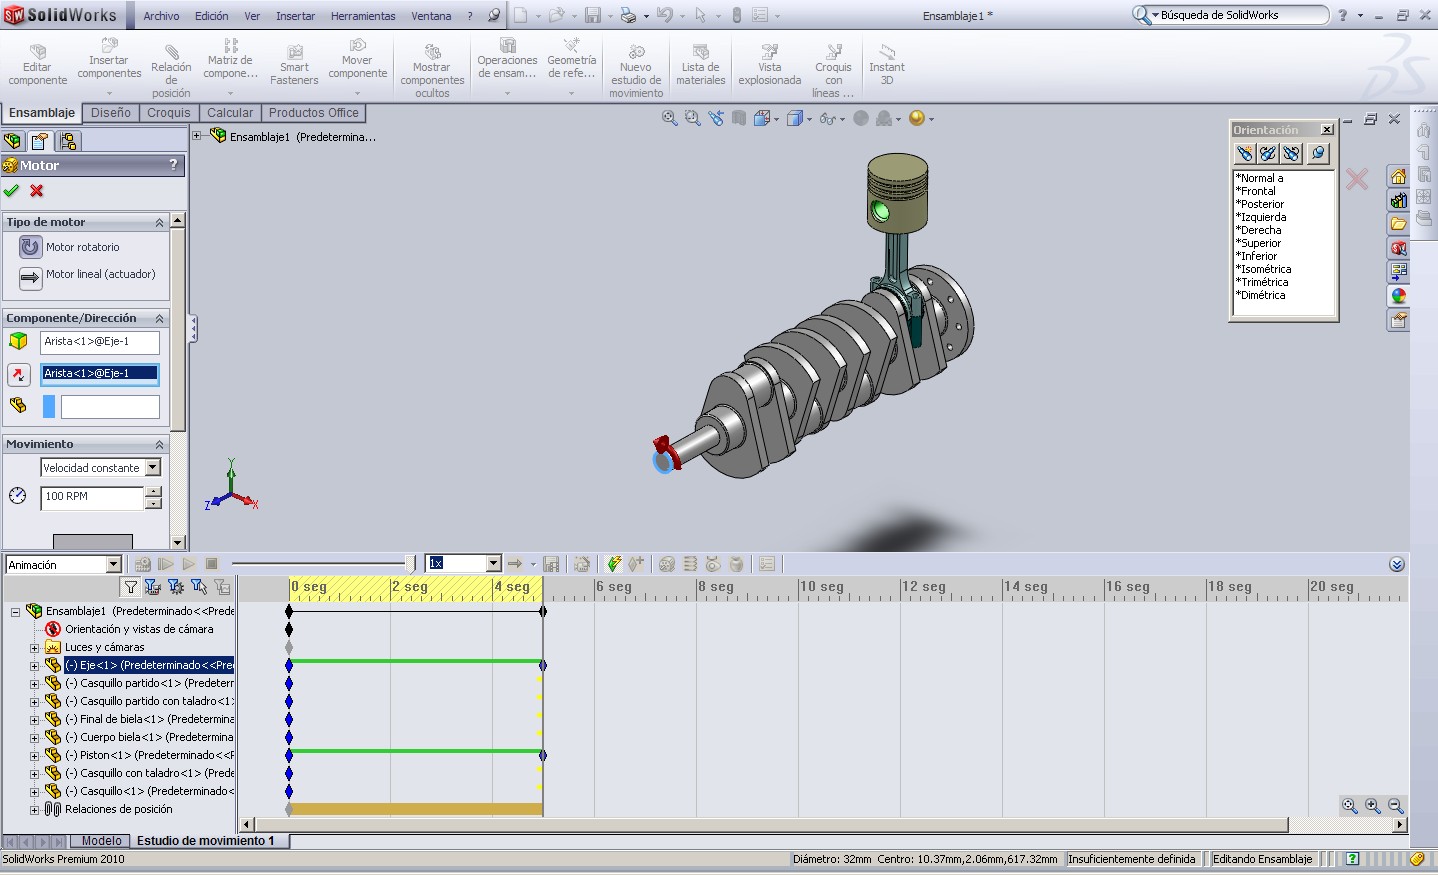Image resolution: width=1438 pixels, height=875 pixels.
Task: Click zoom to fit icon in viewport toolbar
Action: pyautogui.click(x=670, y=118)
